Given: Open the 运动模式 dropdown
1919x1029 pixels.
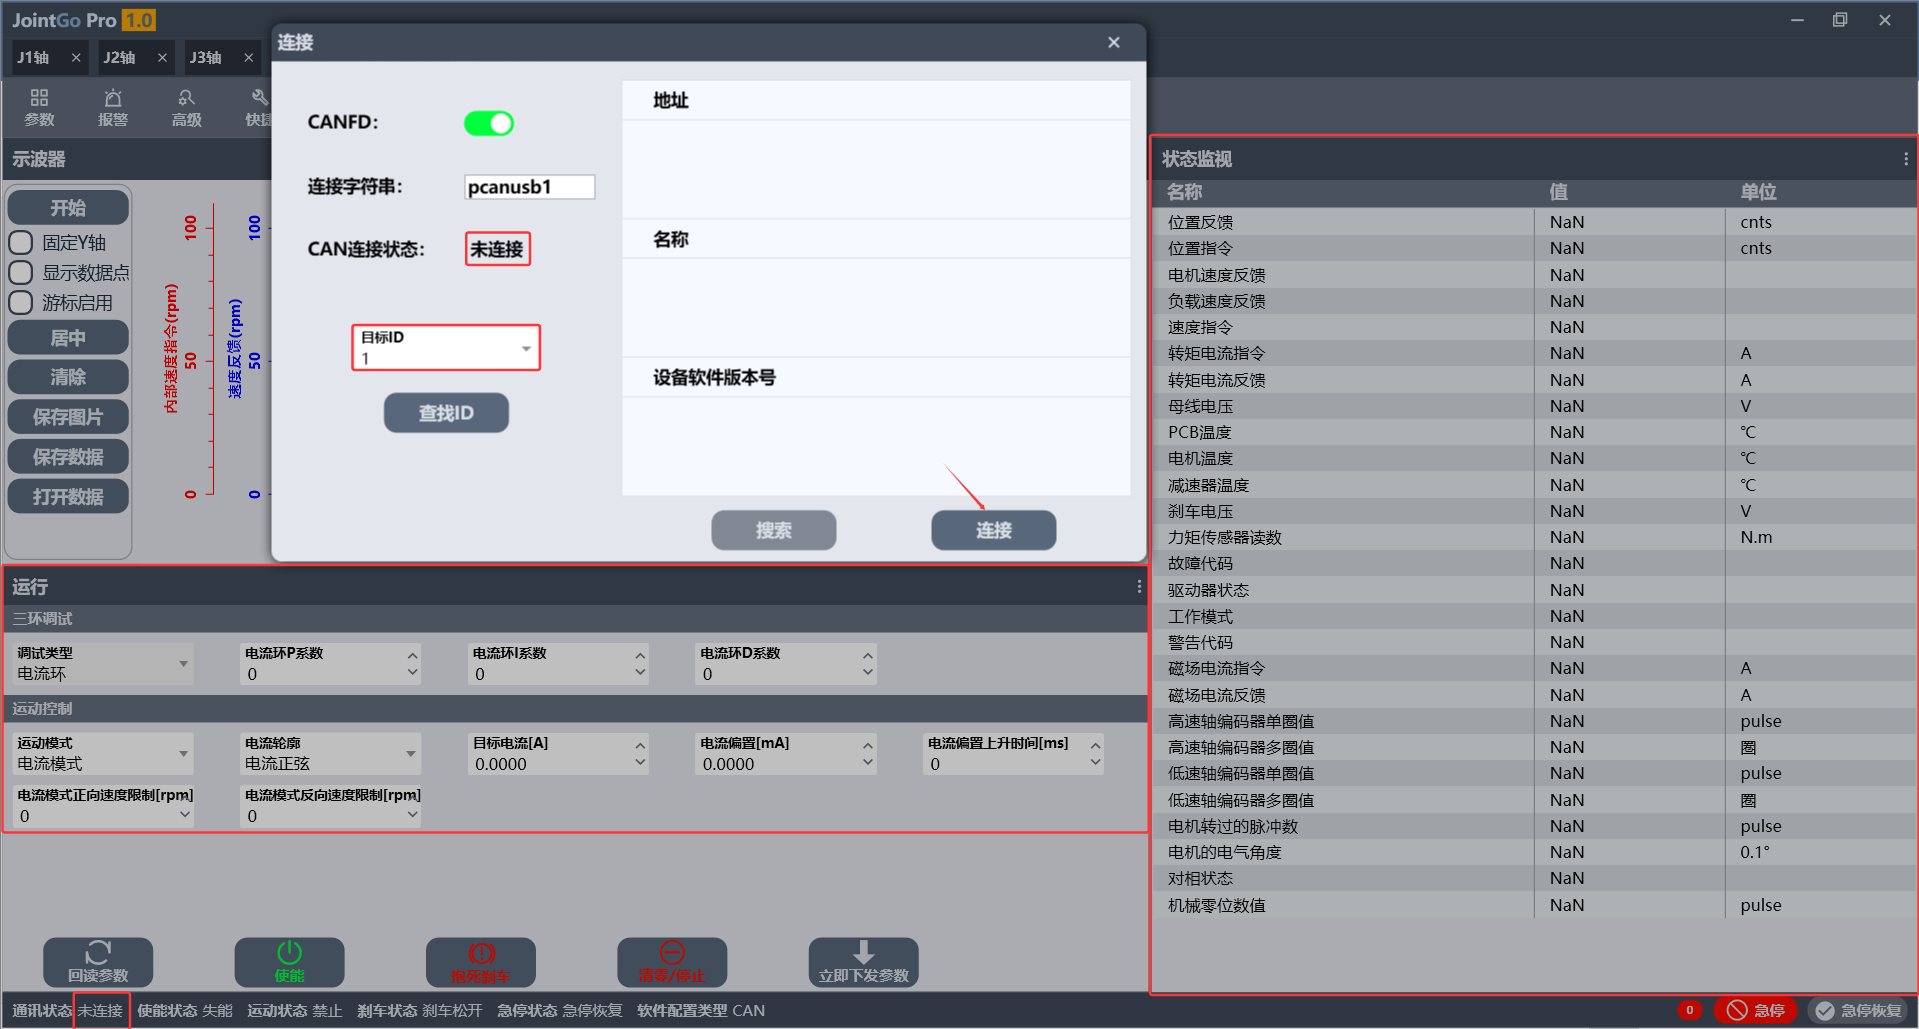Looking at the screenshot, I should pos(103,754).
